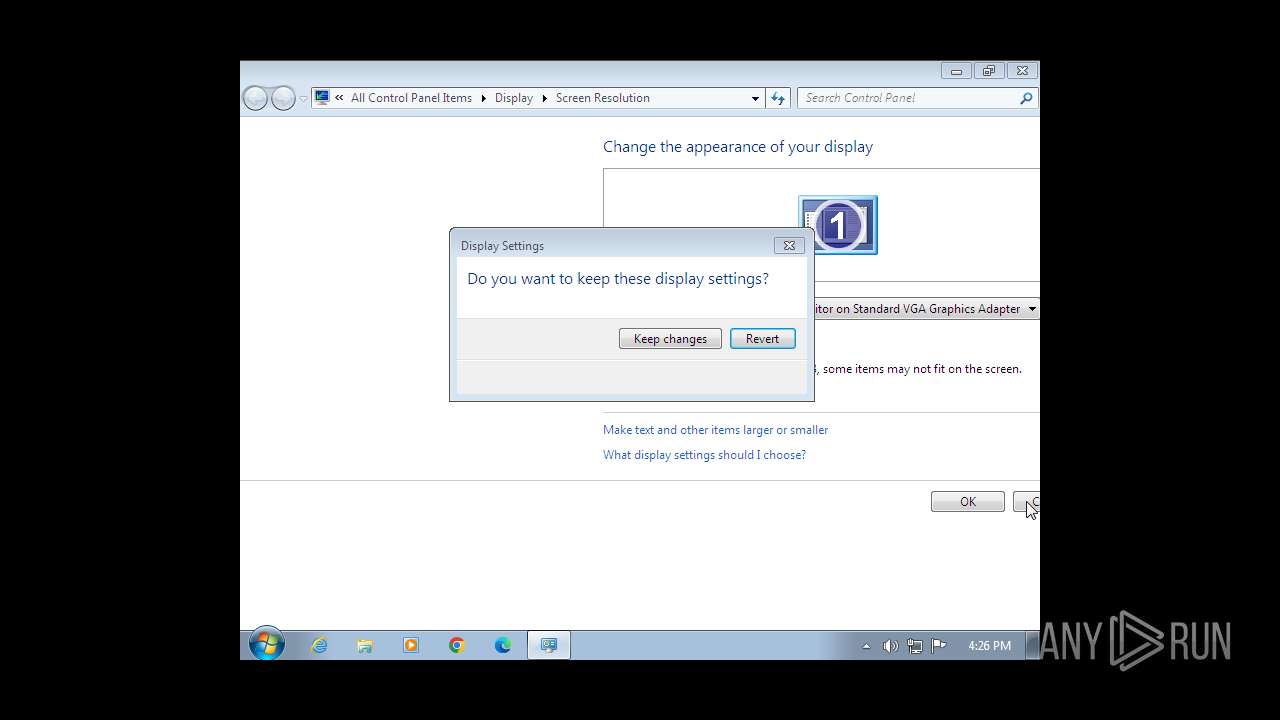This screenshot has width=1280, height=720.
Task: Show hidden tray icons arrow
Action: [866, 646]
